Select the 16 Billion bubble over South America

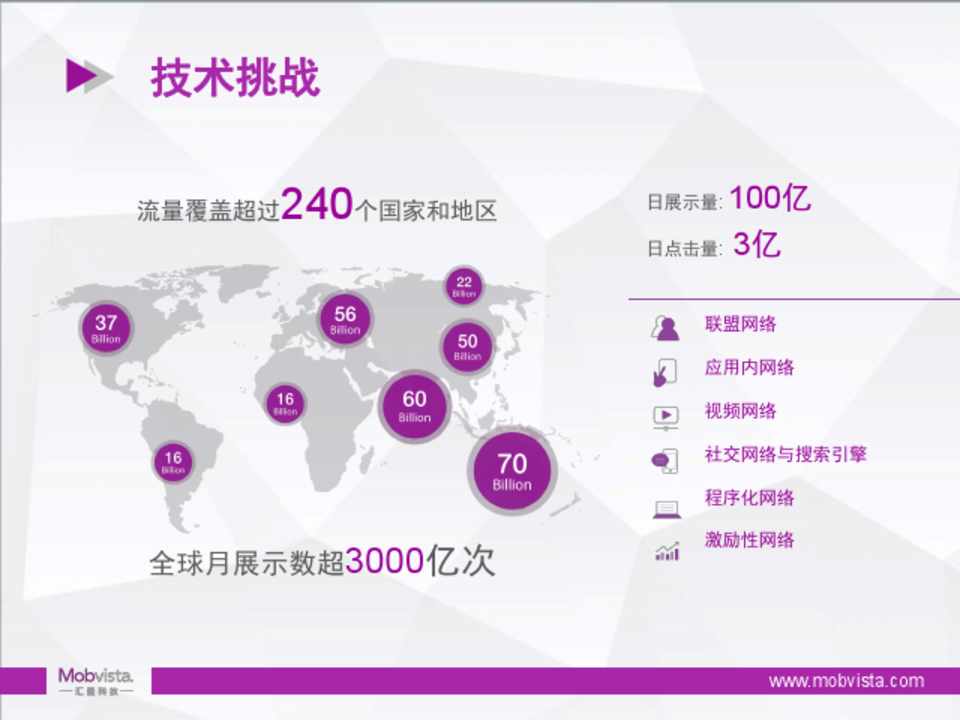click(173, 462)
